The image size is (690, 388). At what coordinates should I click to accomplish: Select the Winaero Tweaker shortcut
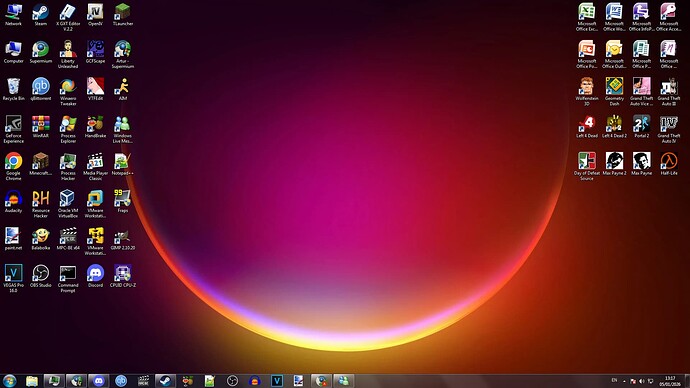pos(68,92)
